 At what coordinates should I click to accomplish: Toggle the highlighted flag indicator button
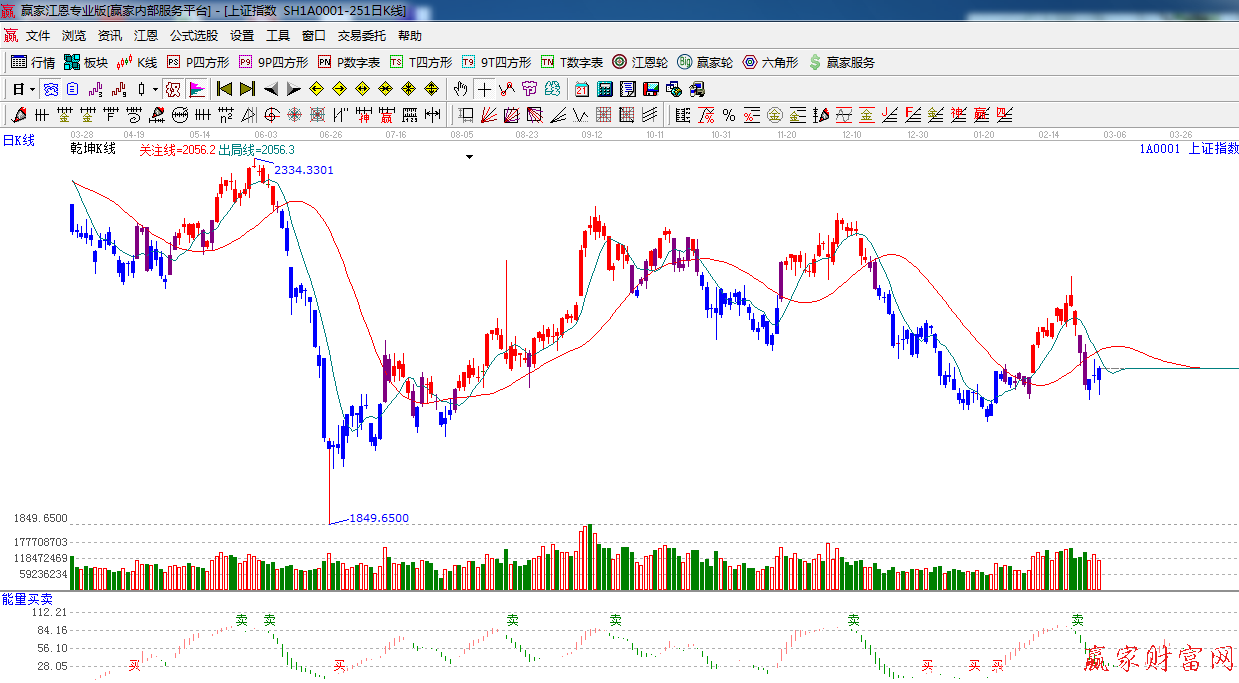197,89
